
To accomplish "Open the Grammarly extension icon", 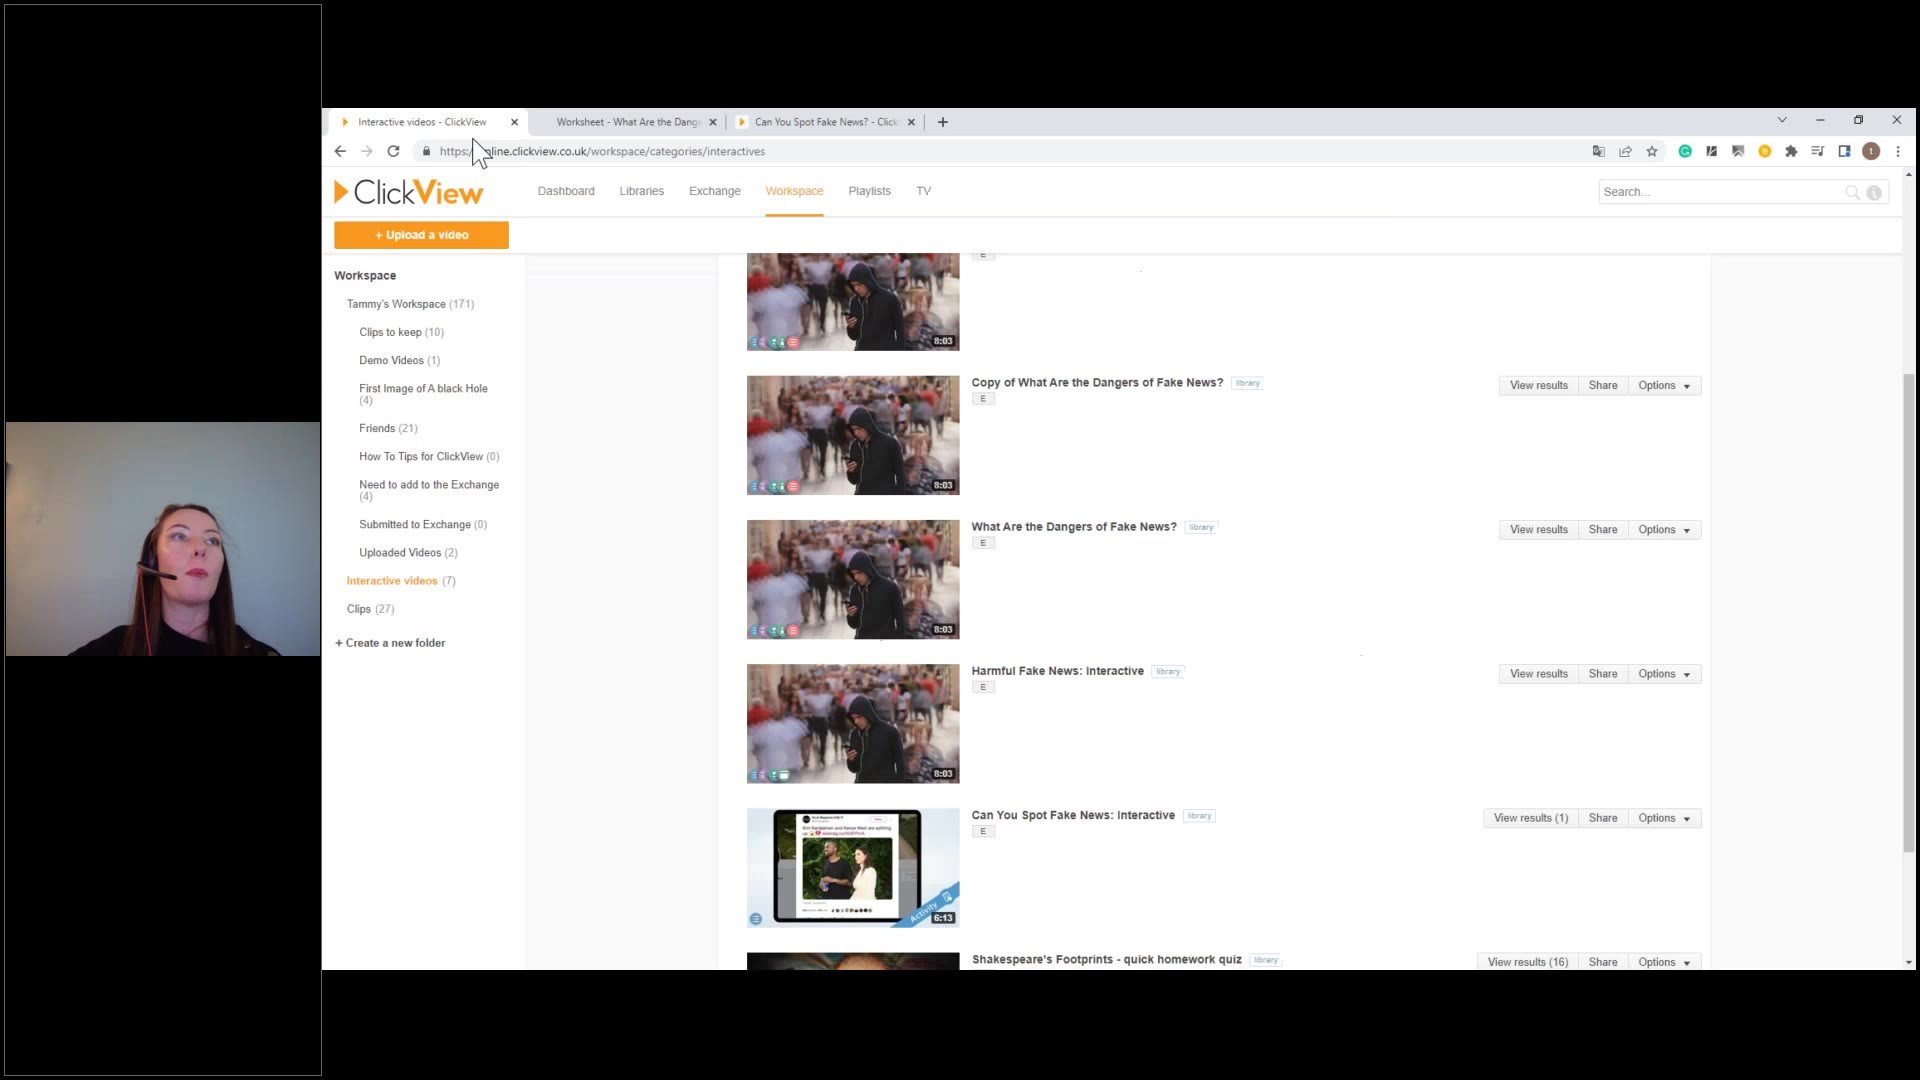I will pos(1686,151).
